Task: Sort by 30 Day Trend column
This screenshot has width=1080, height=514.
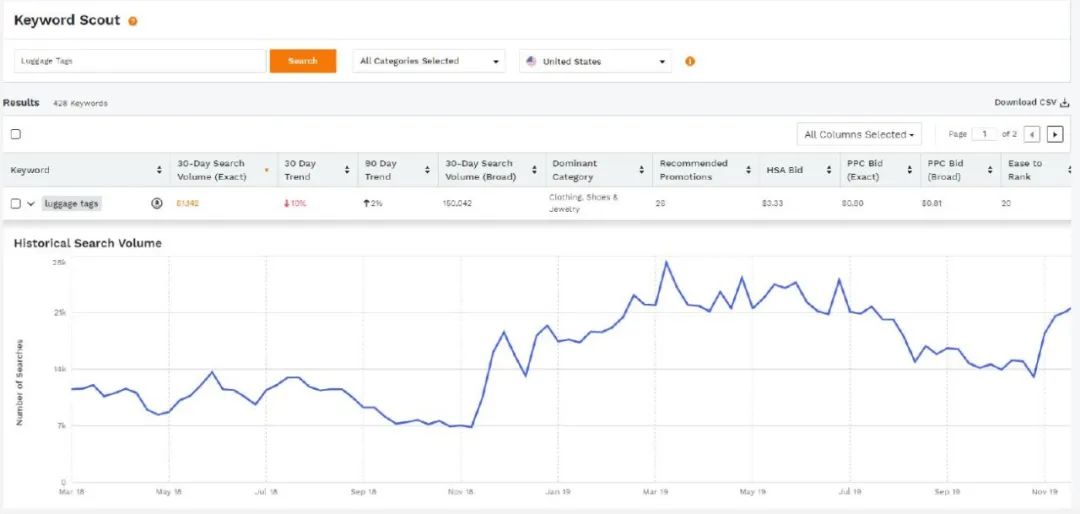Action: tap(348, 170)
